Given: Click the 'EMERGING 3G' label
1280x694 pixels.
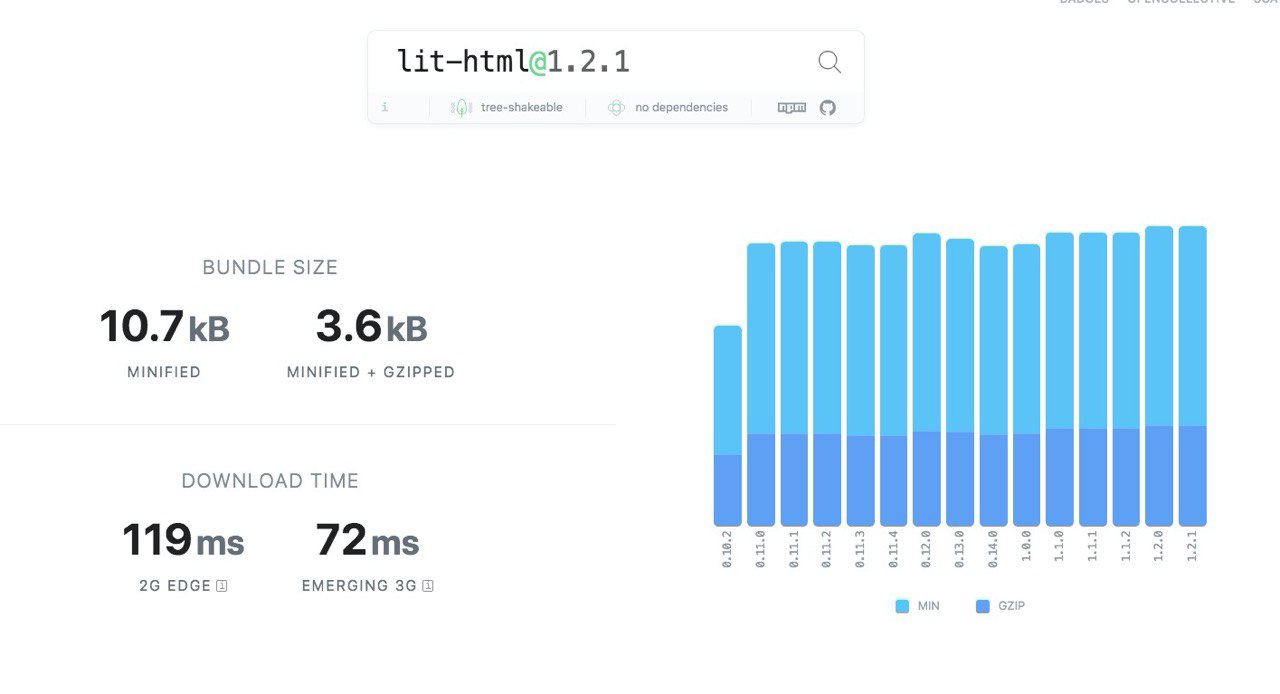Looking at the screenshot, I should tap(360, 586).
